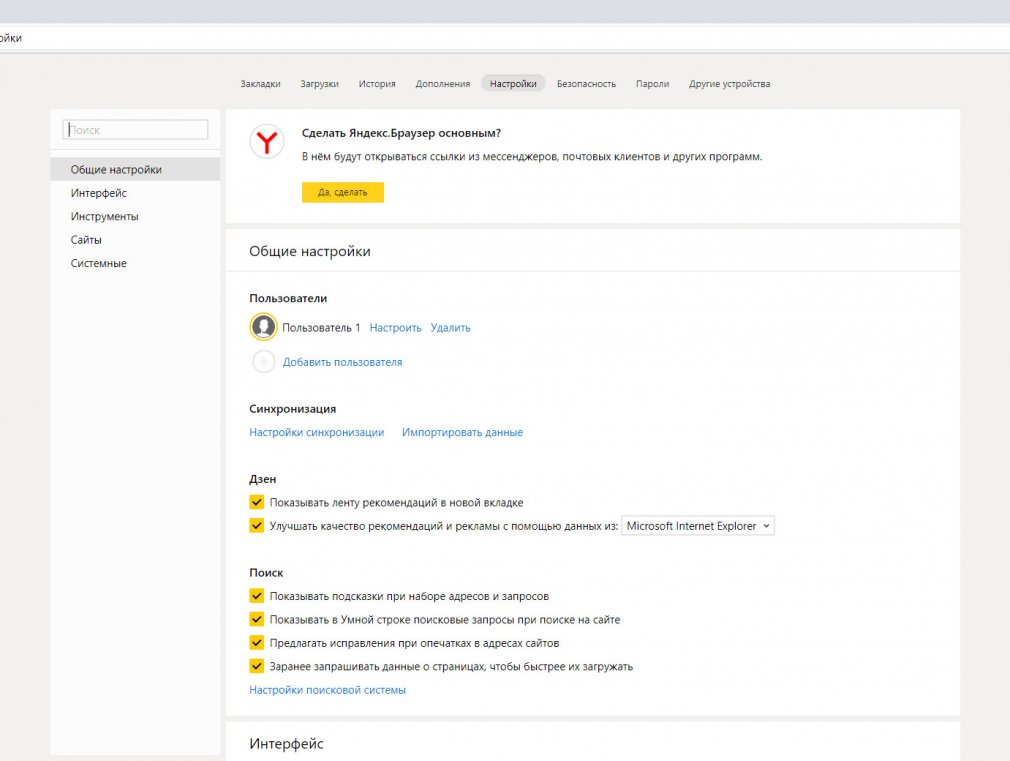Select the Настройки tab
The width and height of the screenshot is (1010, 761).
click(x=513, y=84)
